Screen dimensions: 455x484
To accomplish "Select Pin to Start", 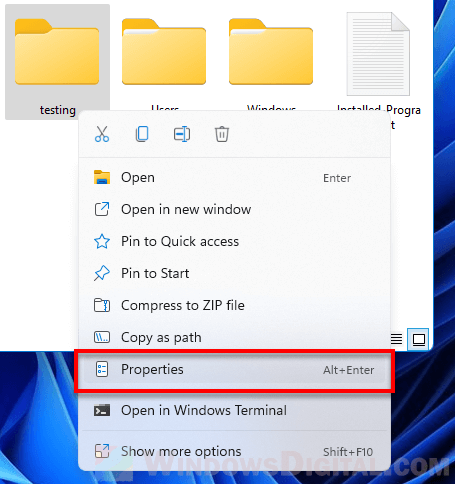I will [234, 273].
